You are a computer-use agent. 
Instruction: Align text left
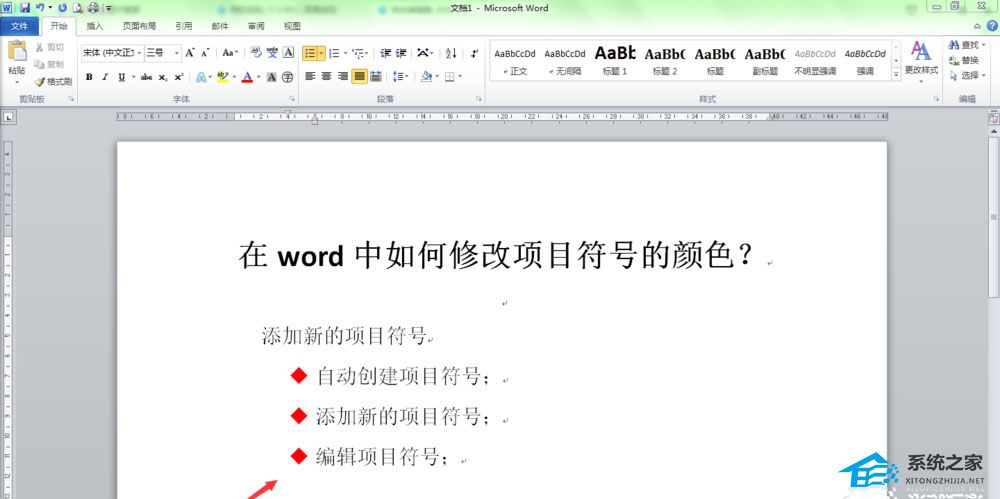click(x=311, y=77)
